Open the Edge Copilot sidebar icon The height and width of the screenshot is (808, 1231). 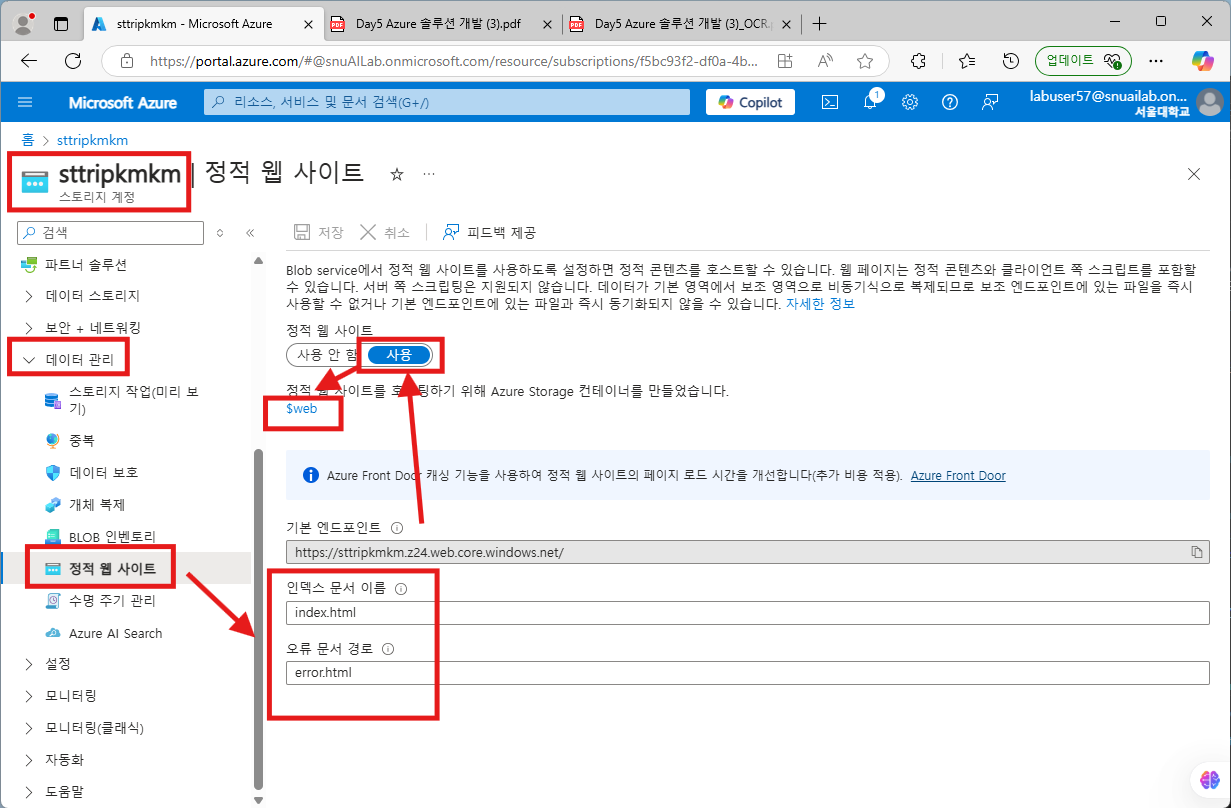(x=1203, y=60)
